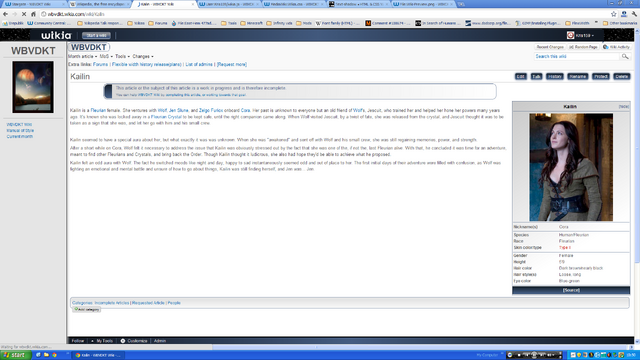Open the Chrome wrench menu
The image size is (640, 360).
coord(634,14)
